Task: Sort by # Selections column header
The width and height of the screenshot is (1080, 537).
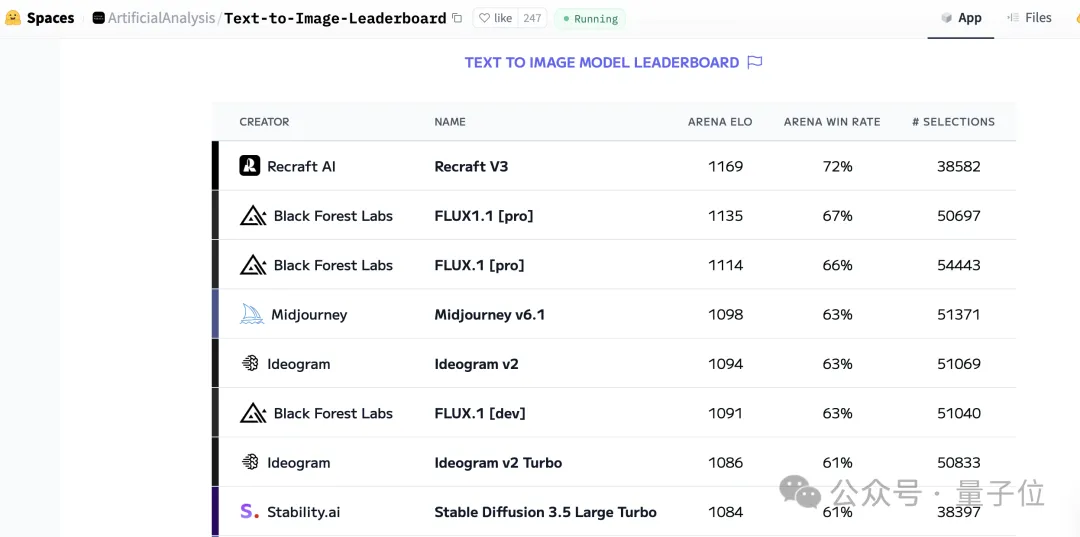Action: (x=953, y=122)
